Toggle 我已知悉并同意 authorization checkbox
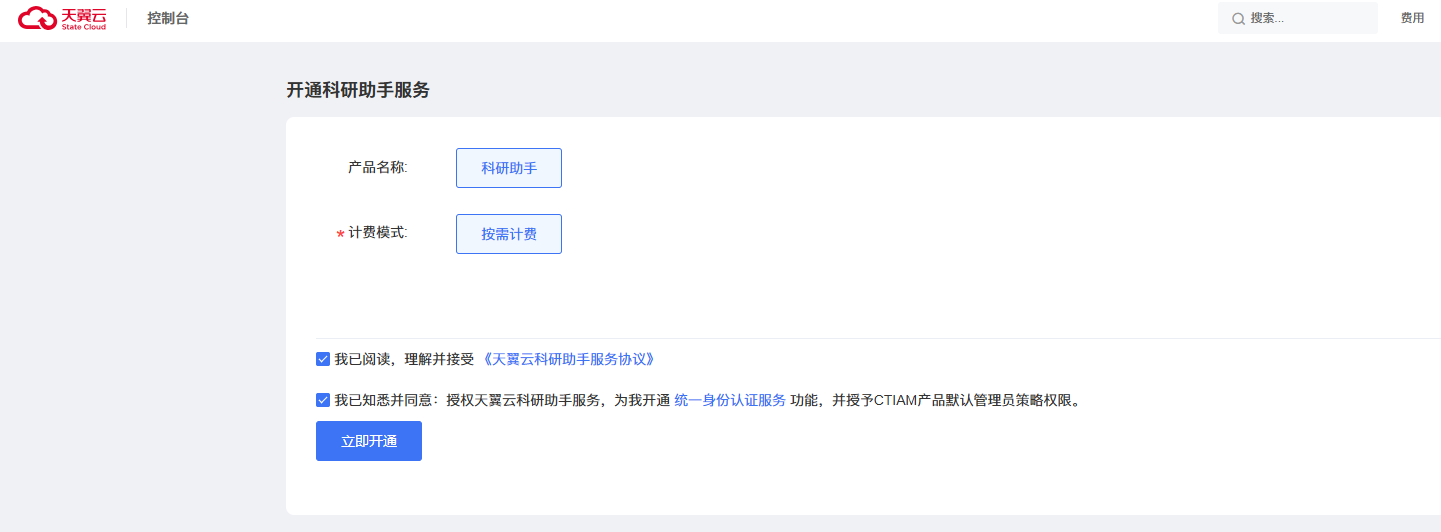 click(x=323, y=400)
